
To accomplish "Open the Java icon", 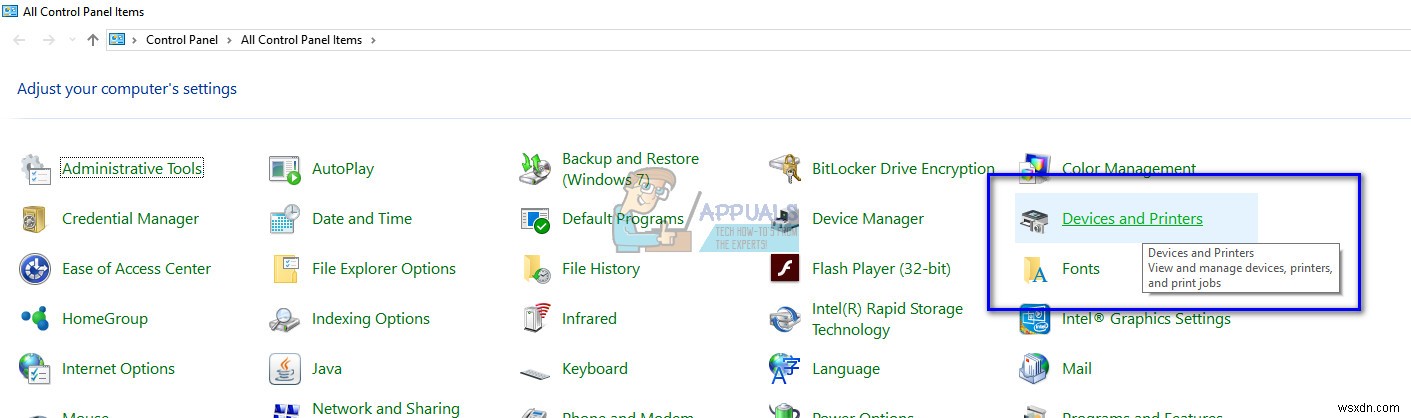I will pyautogui.click(x=285, y=369).
